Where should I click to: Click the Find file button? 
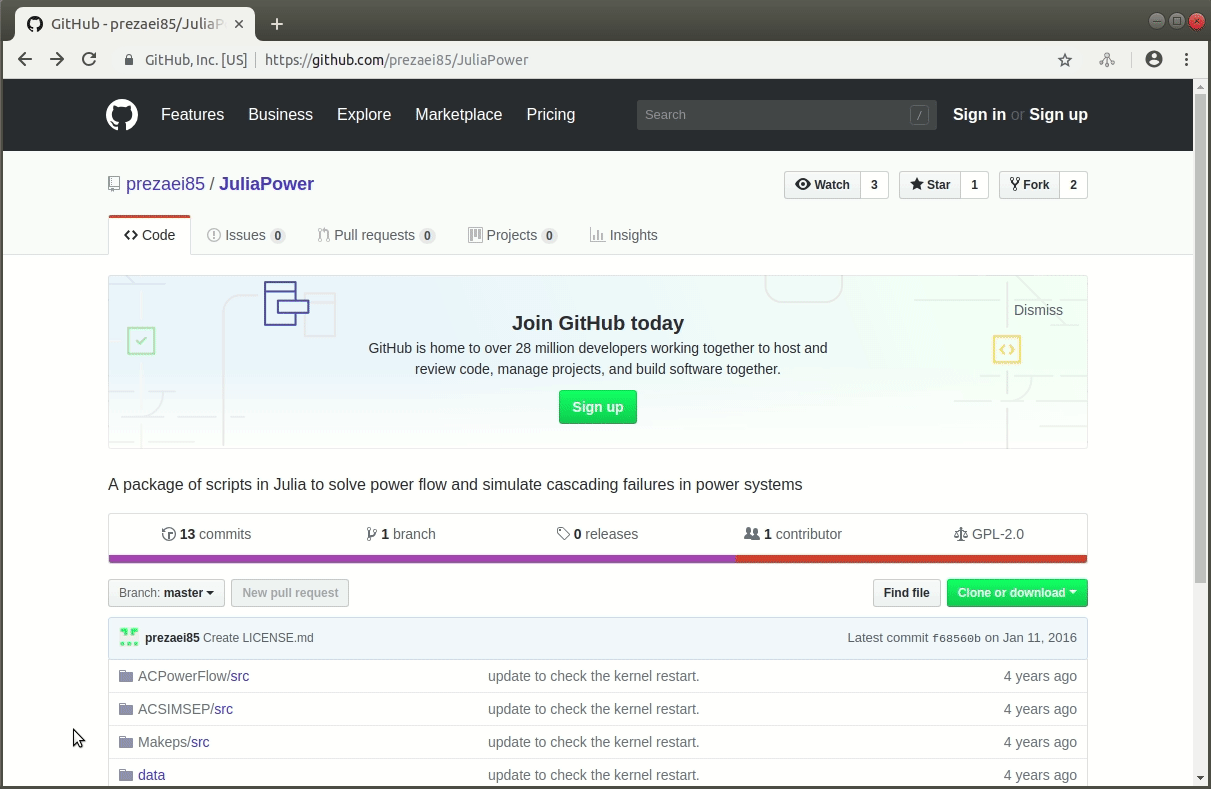pos(907,593)
